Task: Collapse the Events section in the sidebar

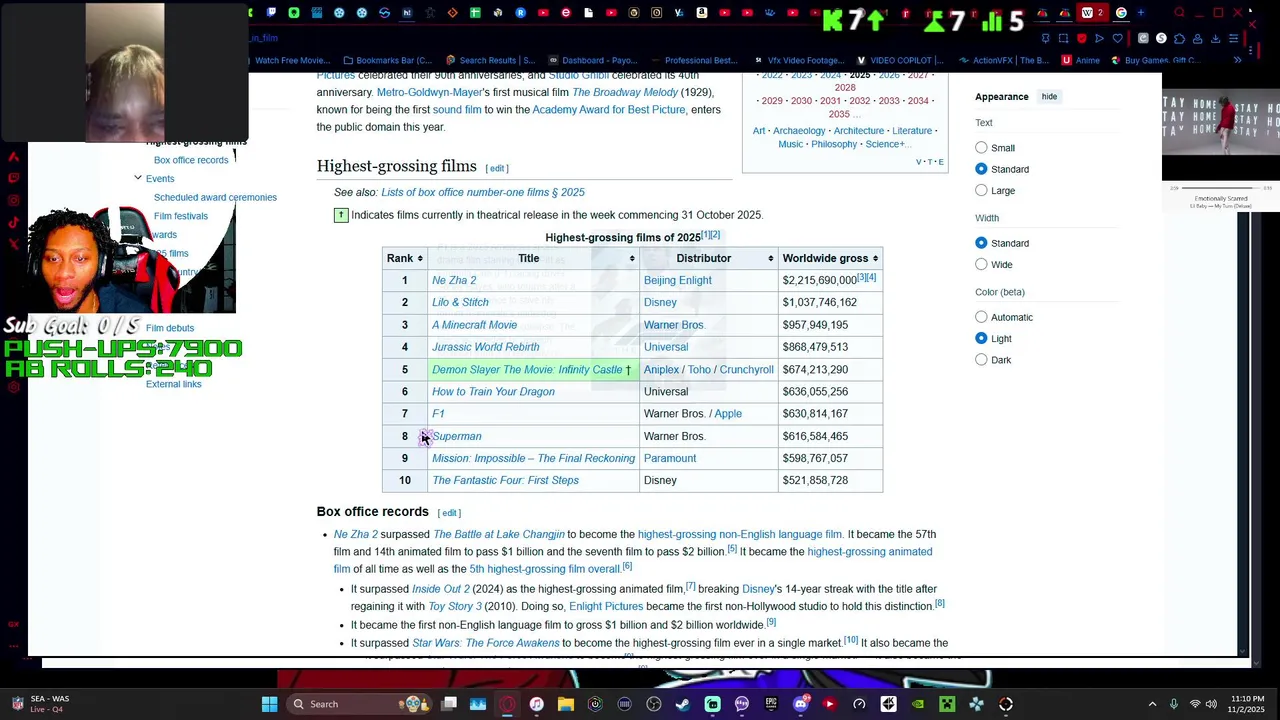Action: [x=138, y=178]
